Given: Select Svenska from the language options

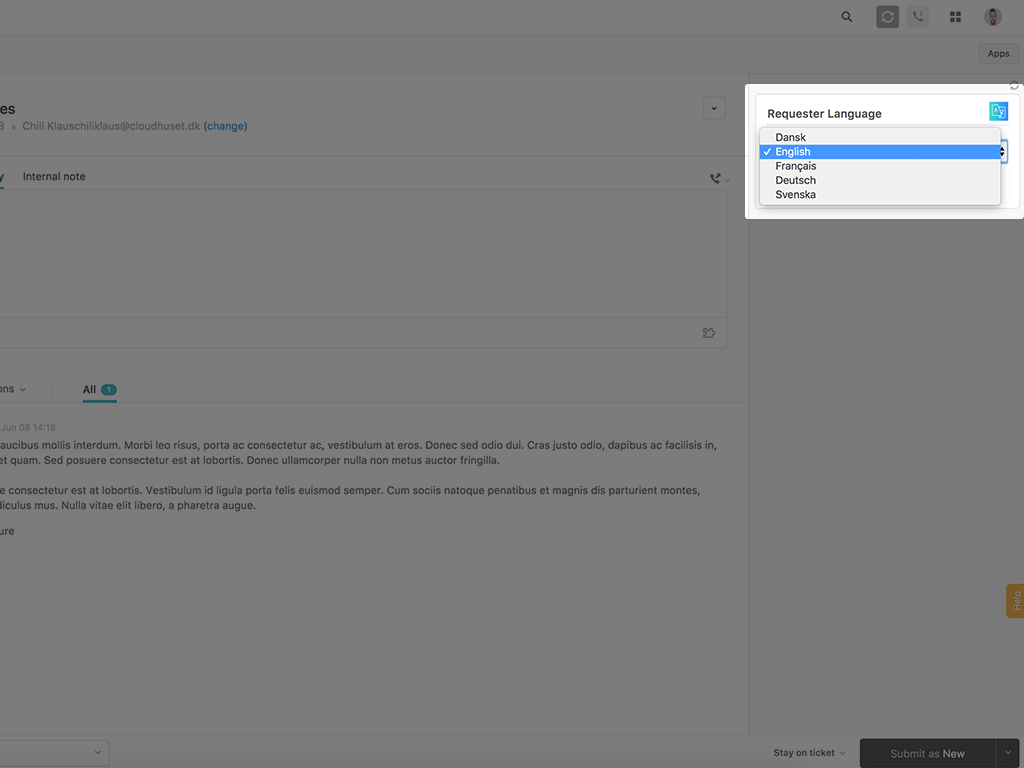Looking at the screenshot, I should pos(796,195).
